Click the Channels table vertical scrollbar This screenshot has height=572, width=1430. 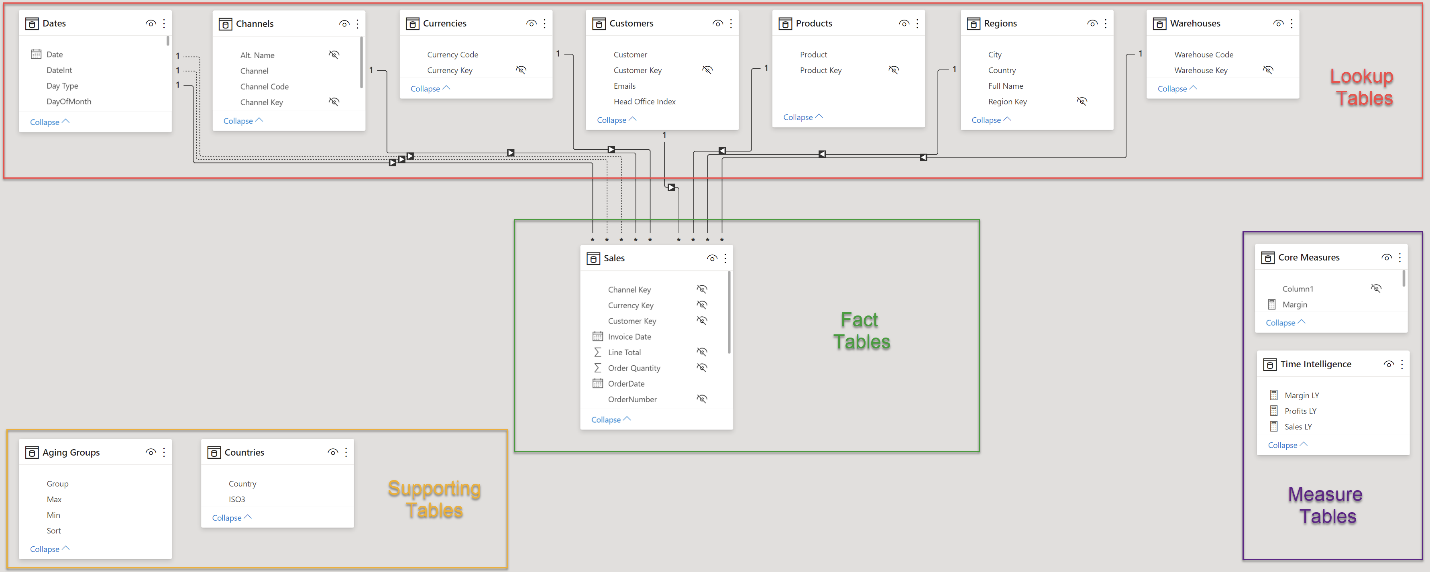(361, 63)
